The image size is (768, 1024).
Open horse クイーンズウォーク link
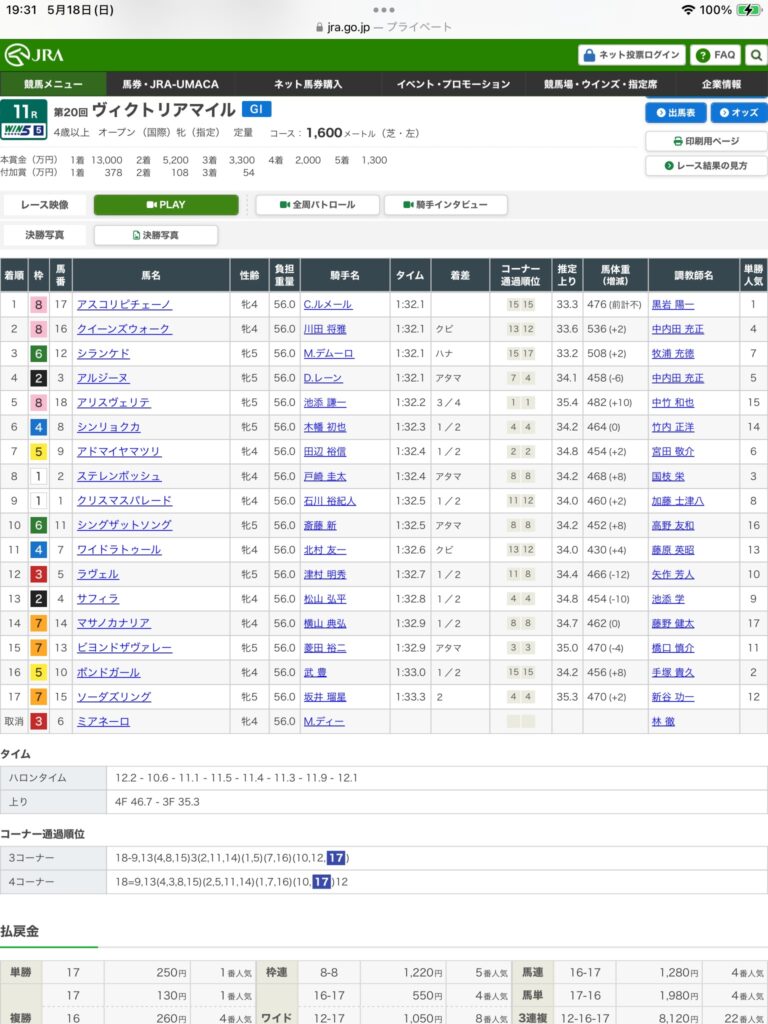[x=124, y=329]
